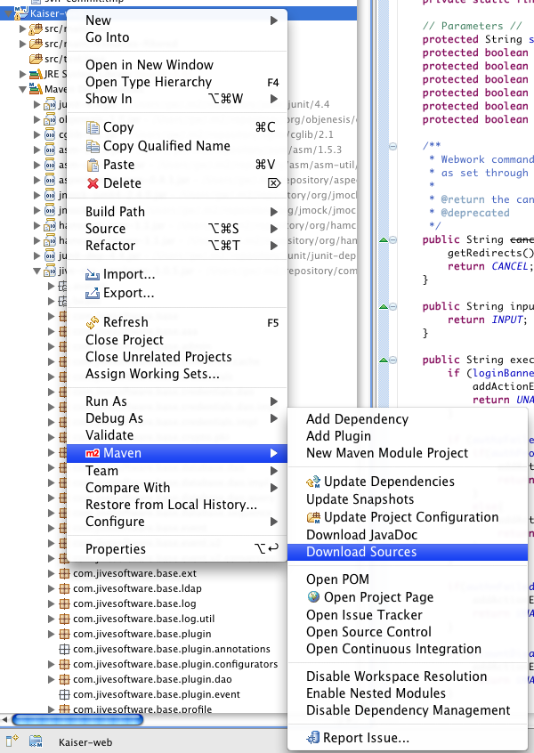Collapse the fold toggle beside the strikethrough method
This screenshot has width=534, height=753.
coord(393,240)
